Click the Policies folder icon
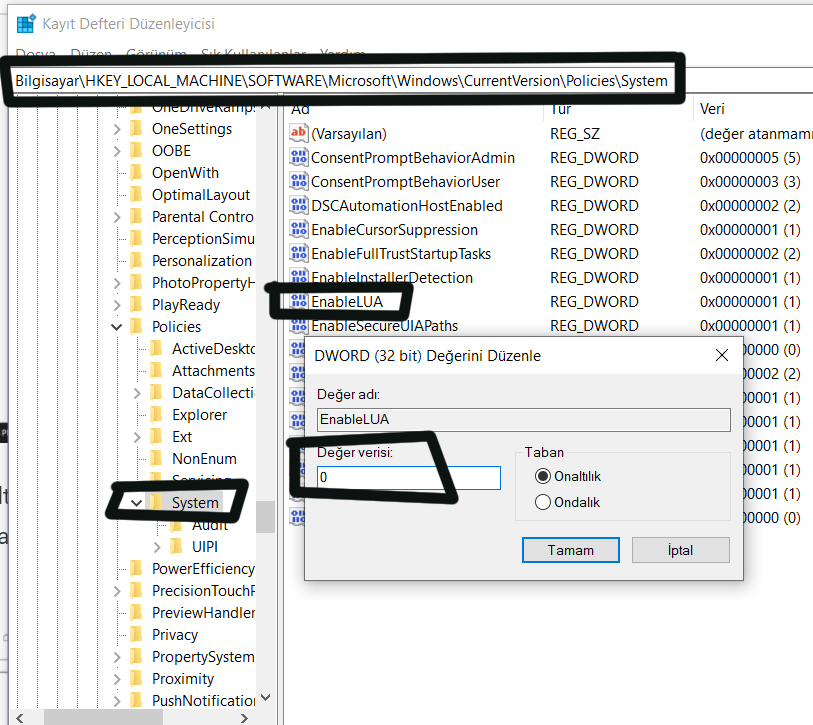The image size is (813, 725). tap(136, 326)
